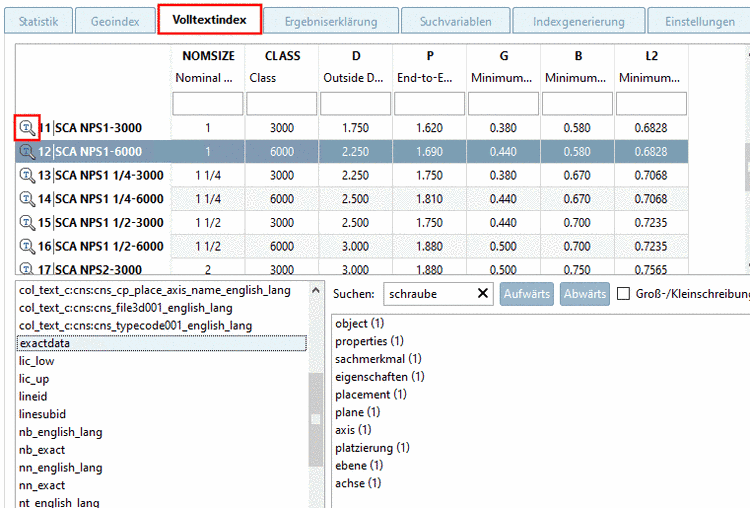This screenshot has height=508, width=750.
Task: Open the Einstellungen tab
Action: pyautogui.click(x=699, y=22)
